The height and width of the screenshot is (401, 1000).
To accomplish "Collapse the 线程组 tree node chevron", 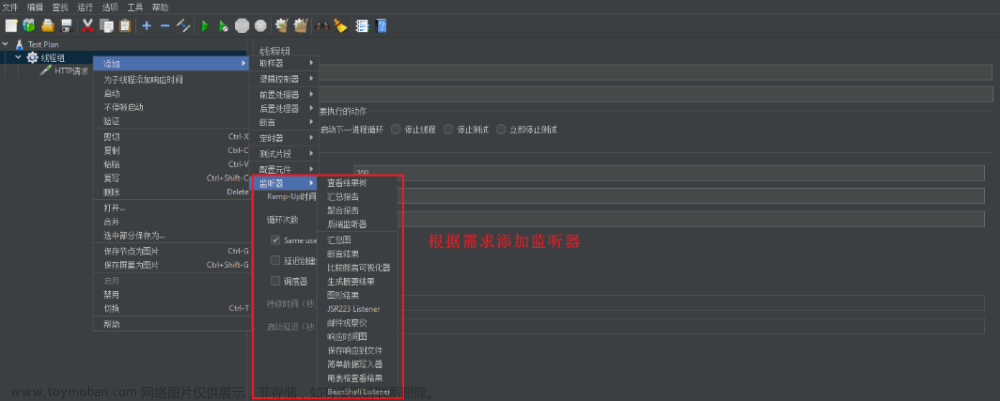I will click(x=18, y=57).
